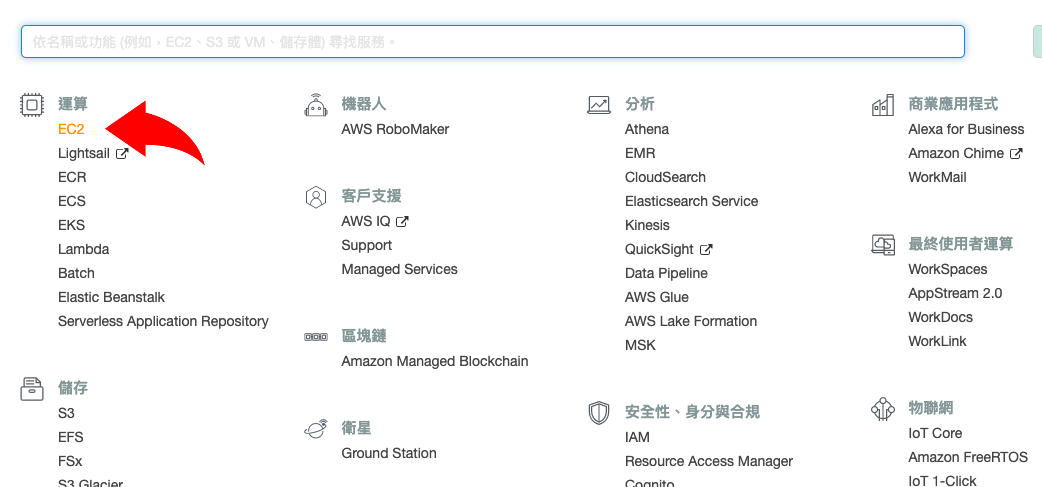Open AWS RoboMaker
This screenshot has width=1042, height=487.
pos(395,130)
